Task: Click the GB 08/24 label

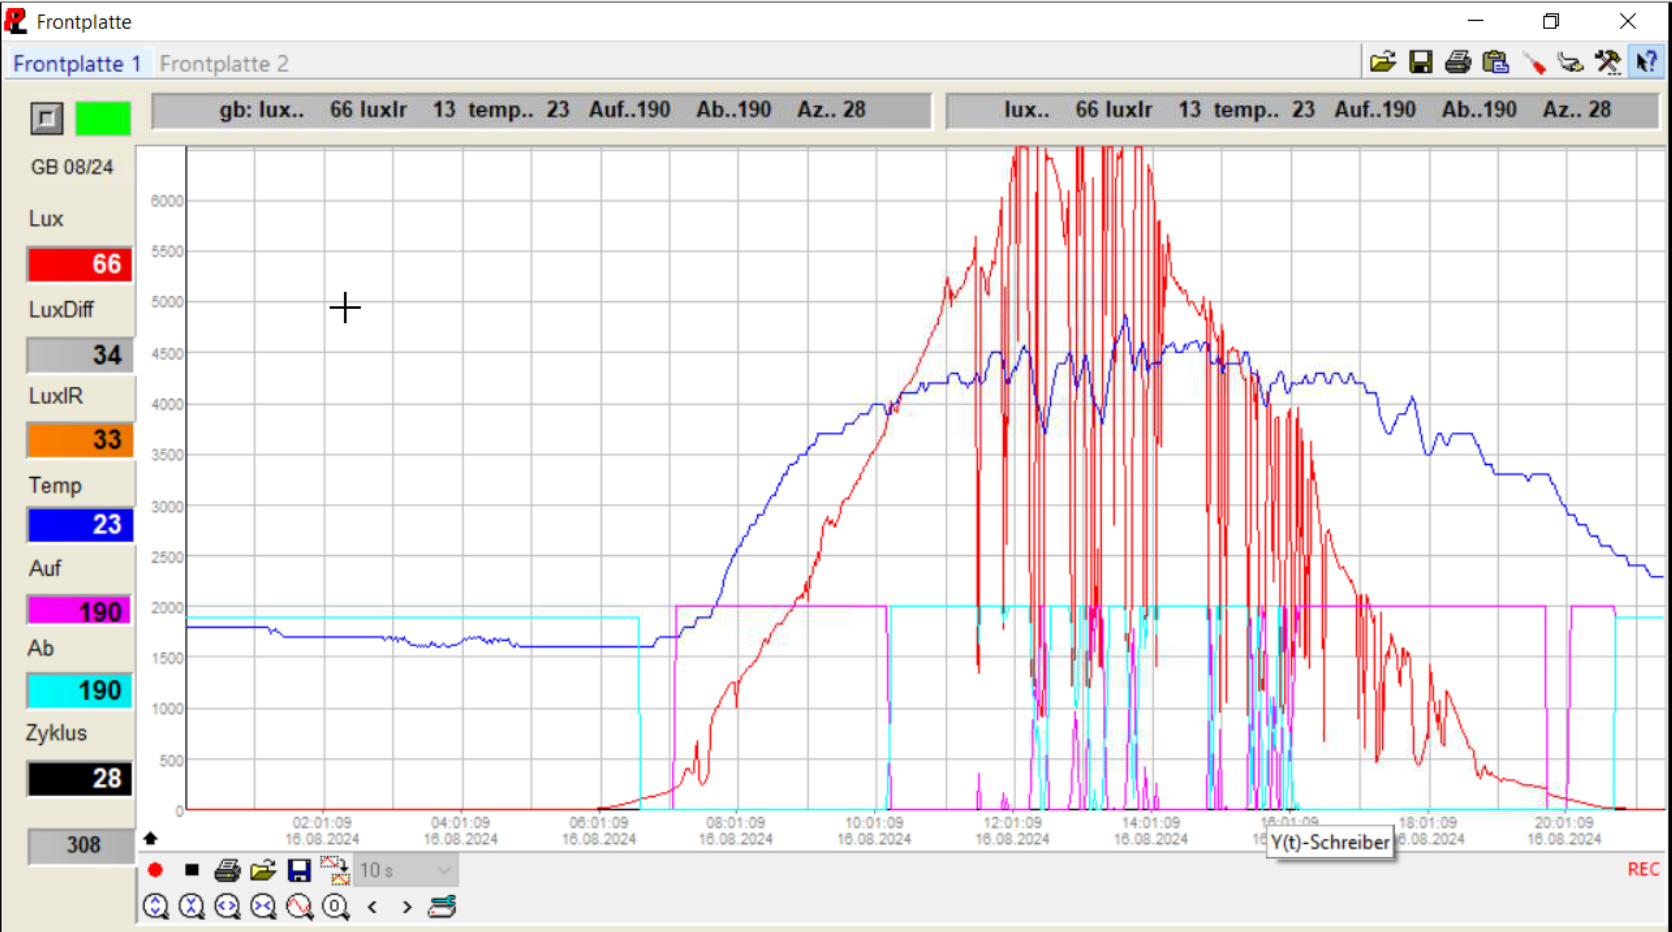Action: [x=72, y=167]
